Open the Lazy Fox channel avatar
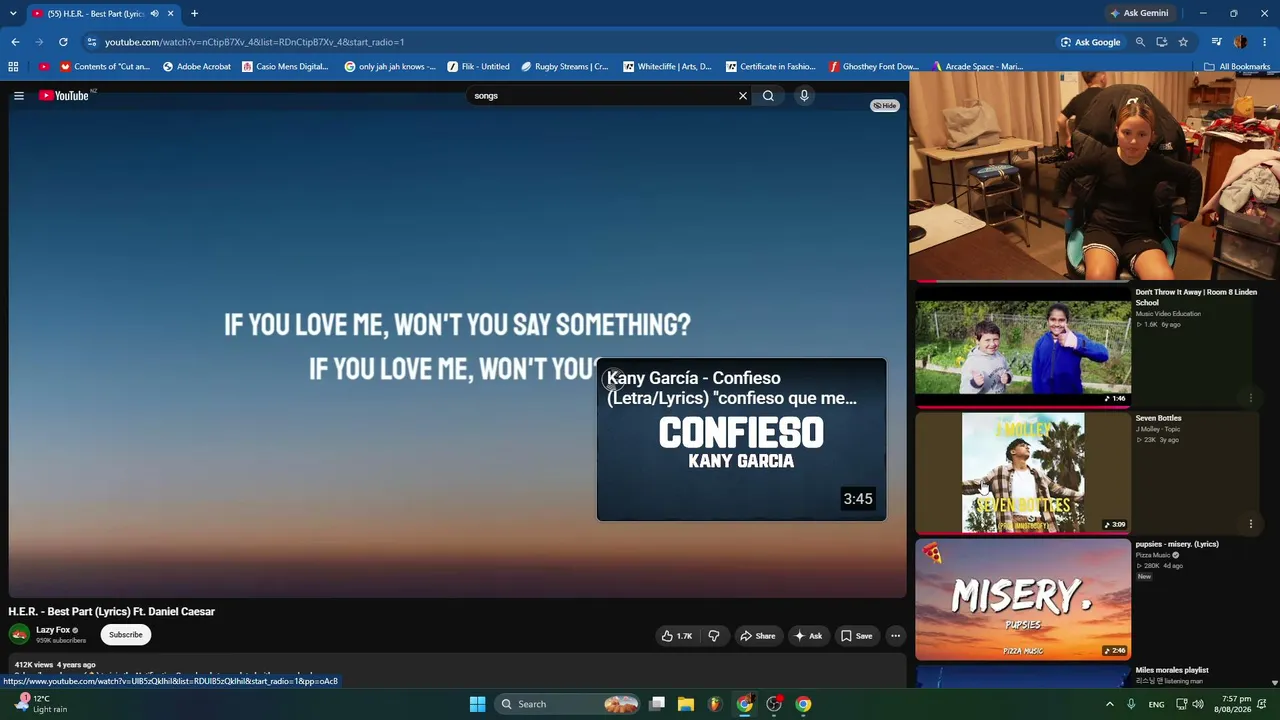Viewport: 1280px width, 720px height. 19,635
